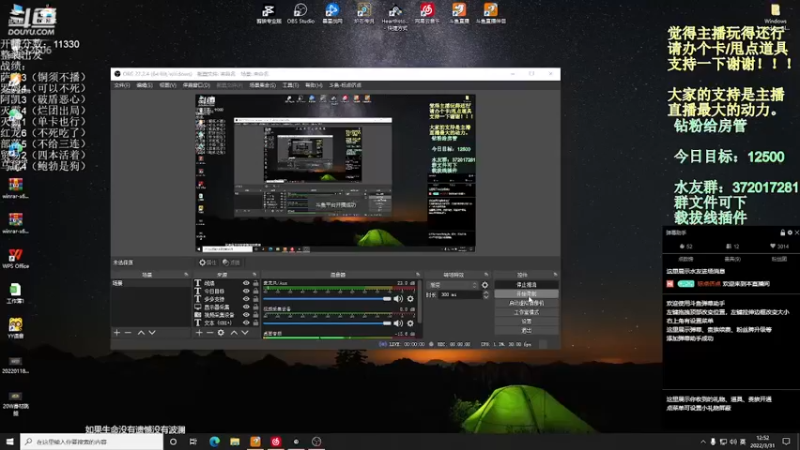Image resolution: width=800 pixels, height=450 pixels.
Task: Remove scene with minus icon in Scenes dock
Action: (128, 333)
